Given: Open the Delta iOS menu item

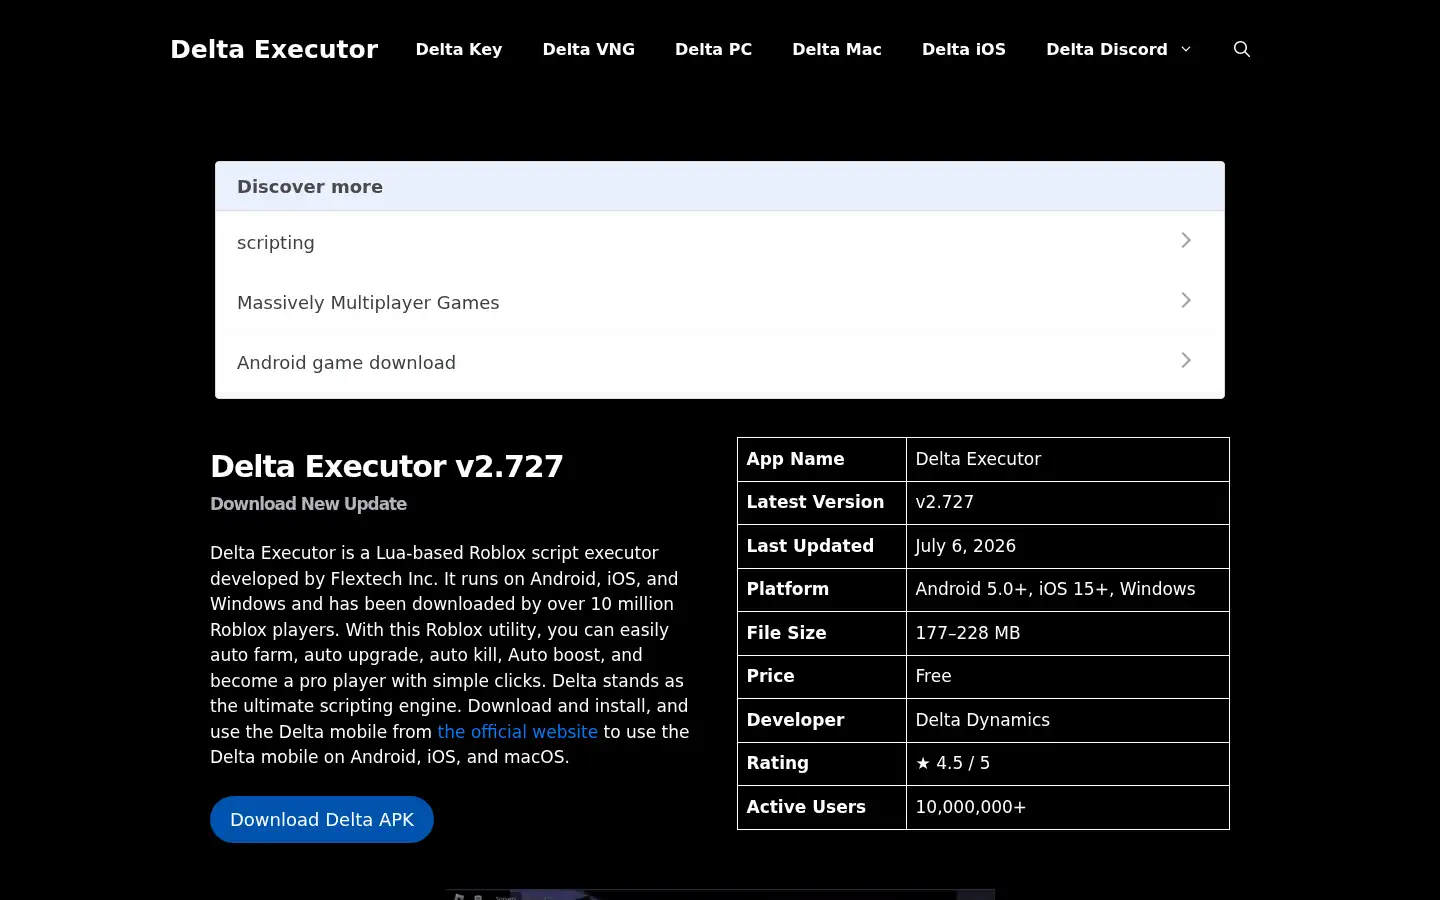Looking at the screenshot, I should pos(964,49).
